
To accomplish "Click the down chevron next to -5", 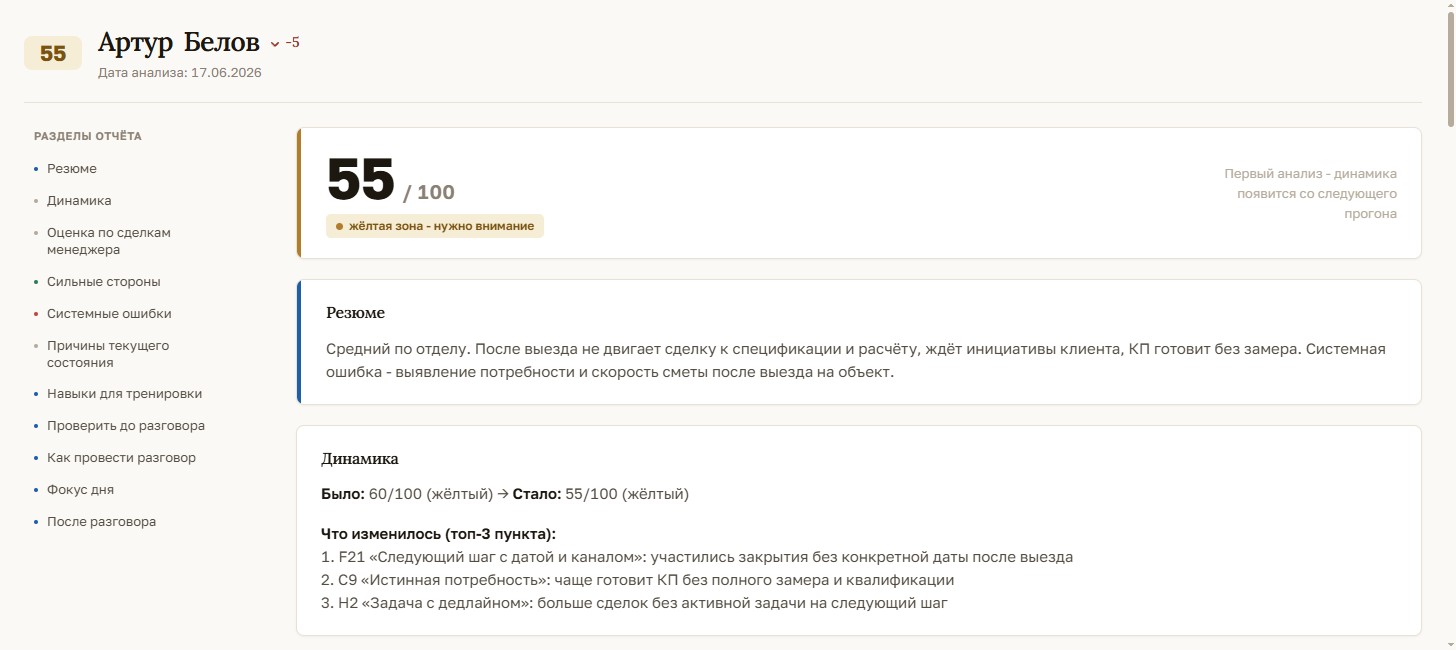I will coord(275,44).
